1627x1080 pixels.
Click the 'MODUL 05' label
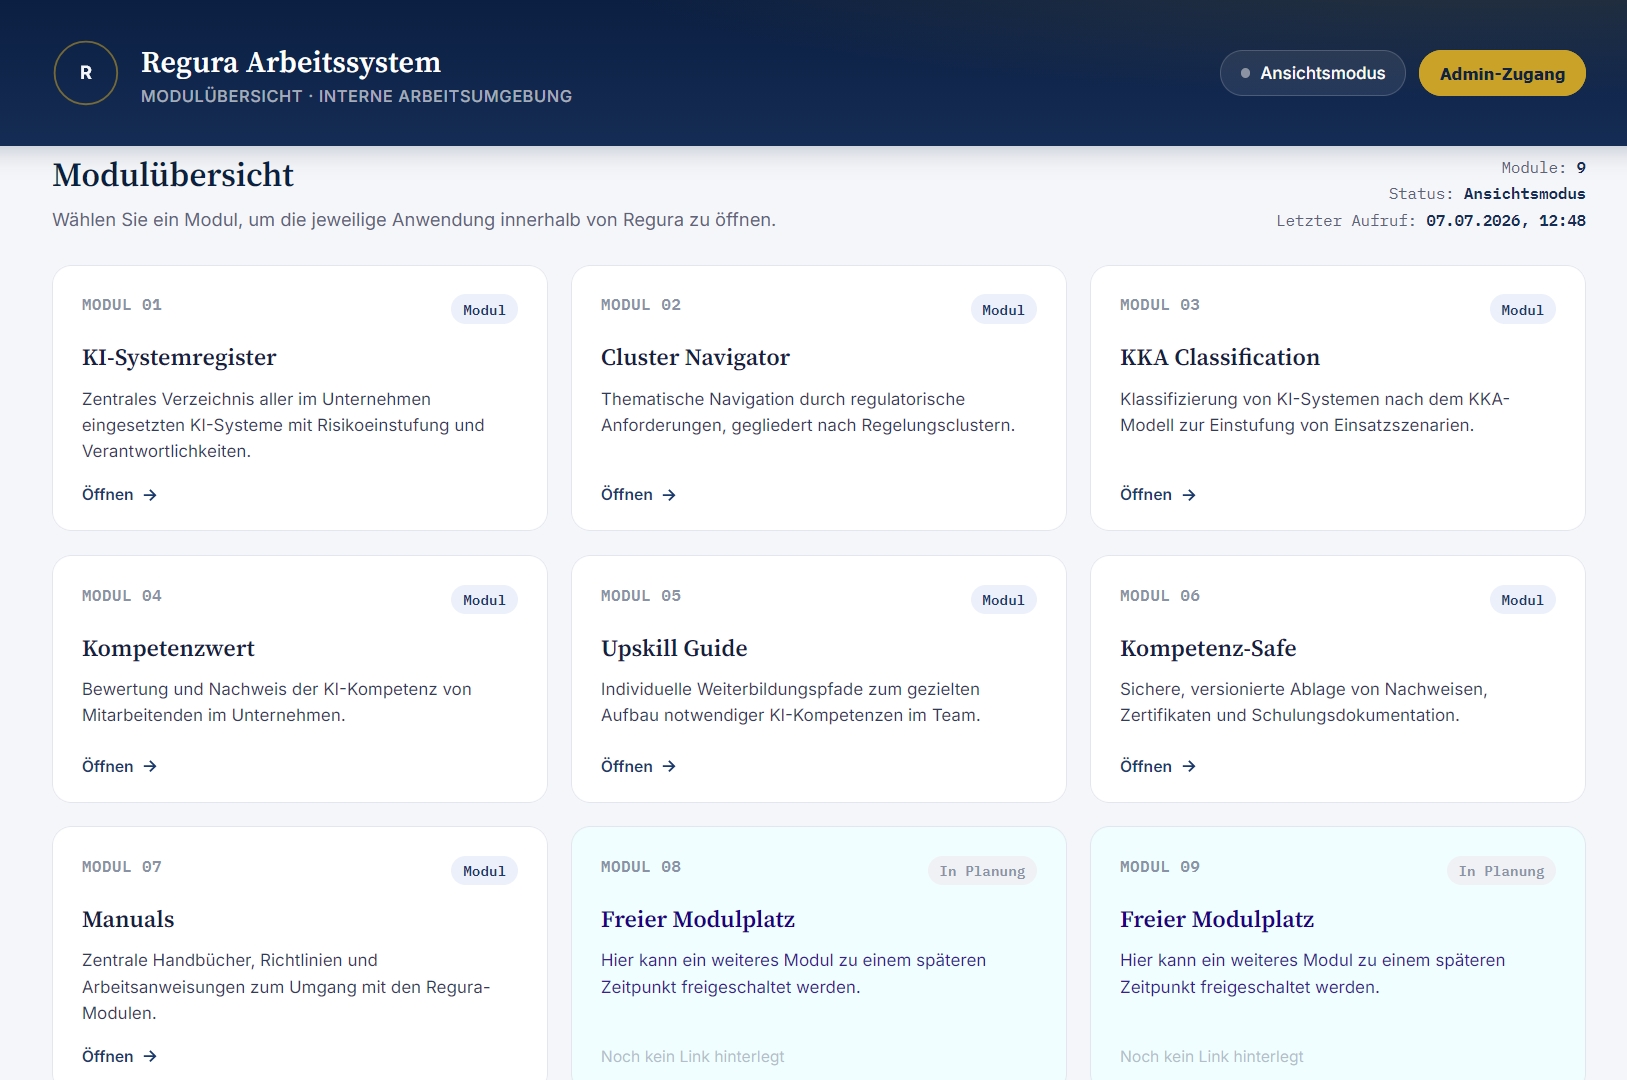coord(641,595)
